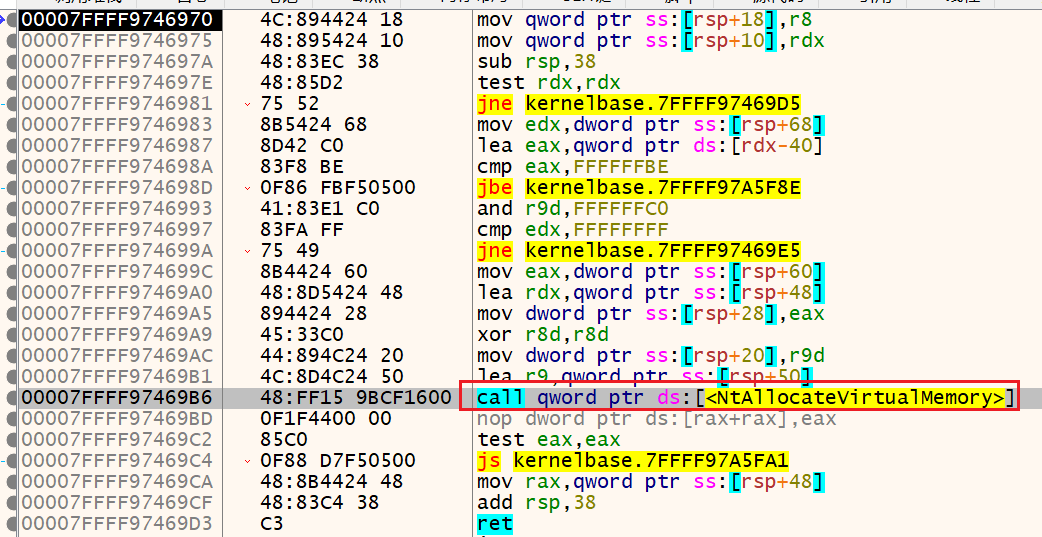The height and width of the screenshot is (537, 1042).
Task: Toggle breakpoint bullet at address 00007FFFF9746983
Action: [11, 125]
